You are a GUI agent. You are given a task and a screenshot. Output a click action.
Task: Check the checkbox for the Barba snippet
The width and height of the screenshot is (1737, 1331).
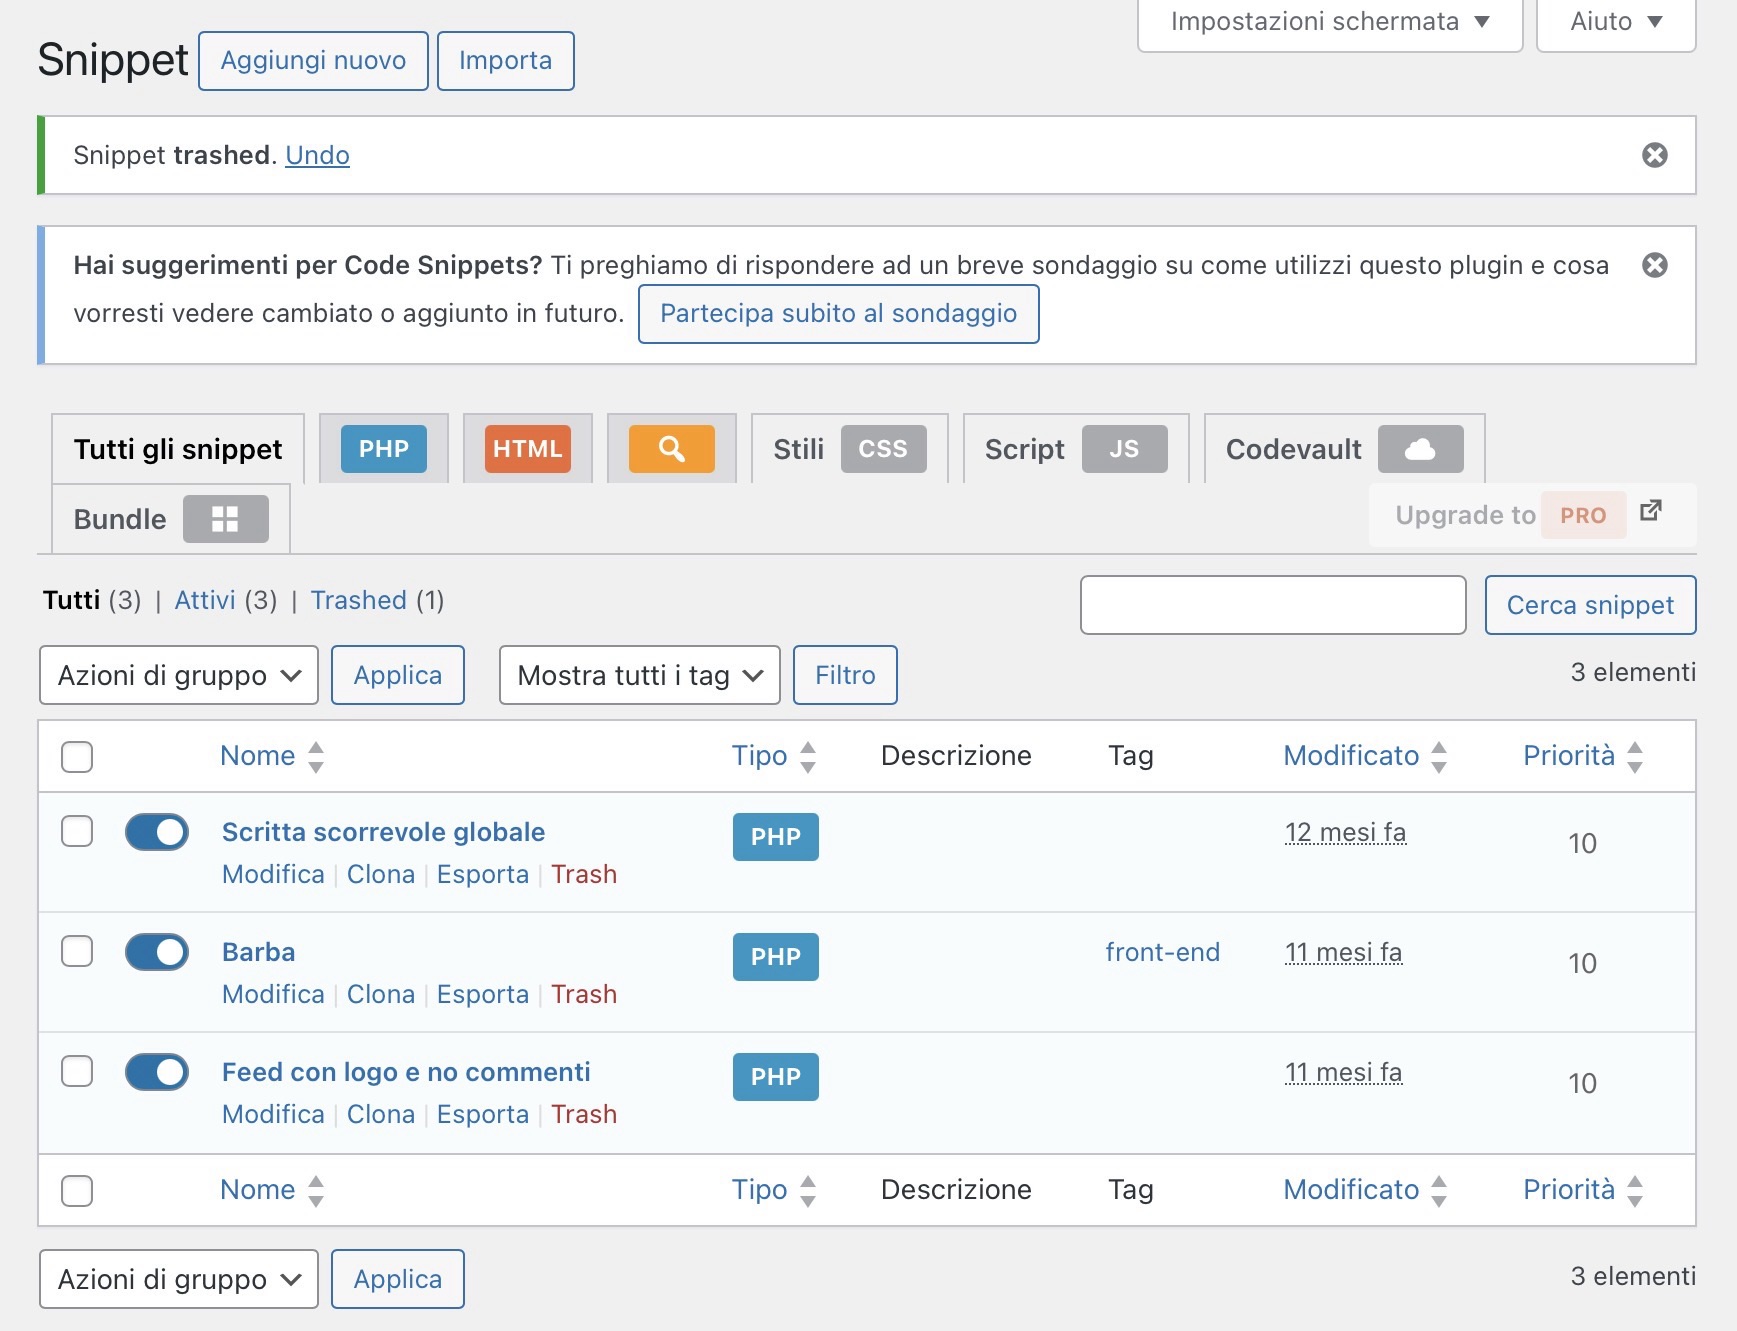77,952
